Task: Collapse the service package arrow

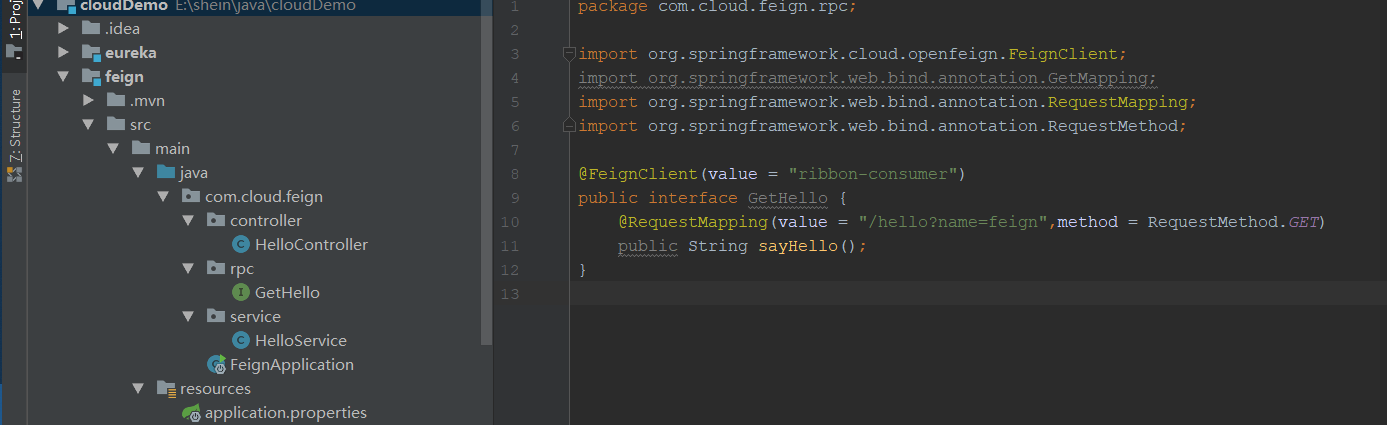Action: (x=189, y=316)
